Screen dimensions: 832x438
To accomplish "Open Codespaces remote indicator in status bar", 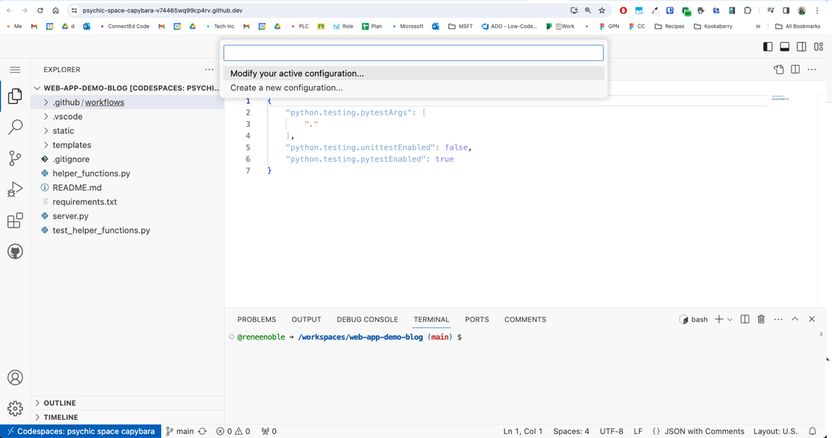I will 81,431.
